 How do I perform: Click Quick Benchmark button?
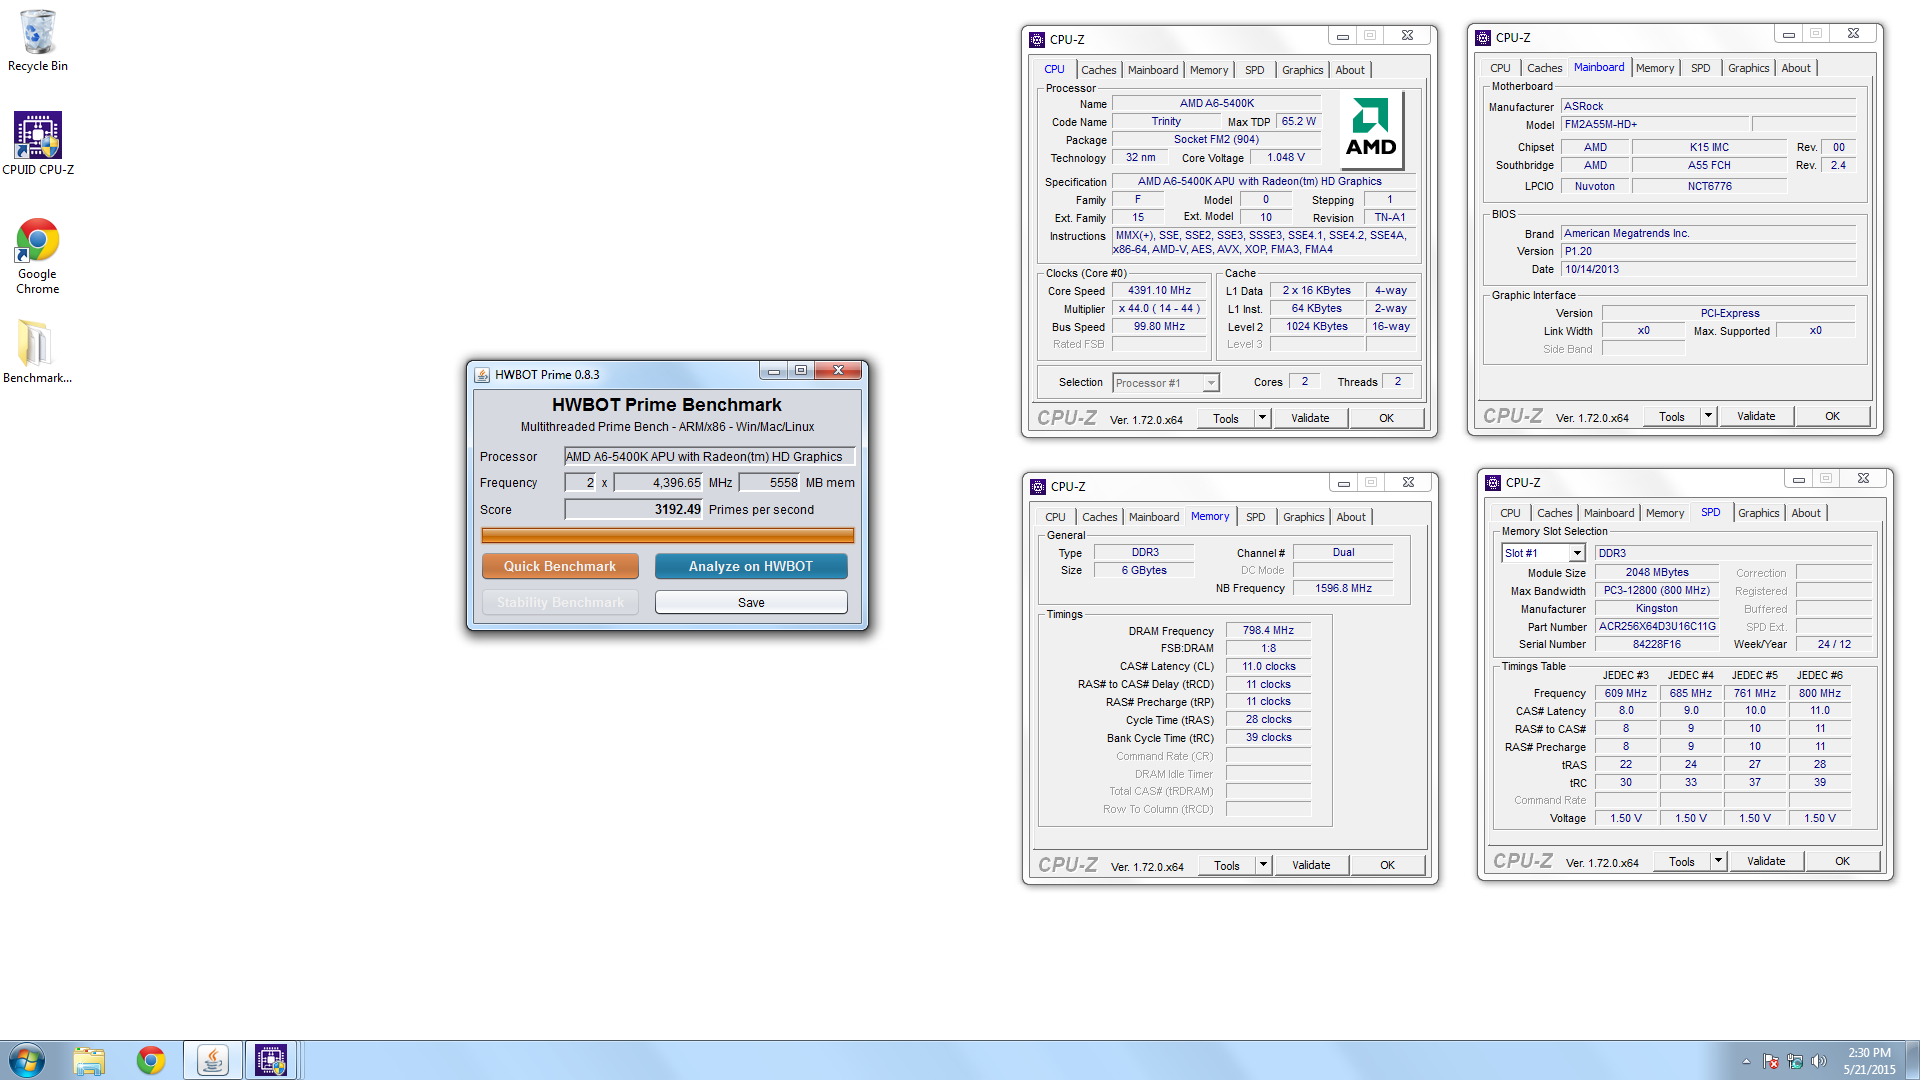pyautogui.click(x=560, y=566)
